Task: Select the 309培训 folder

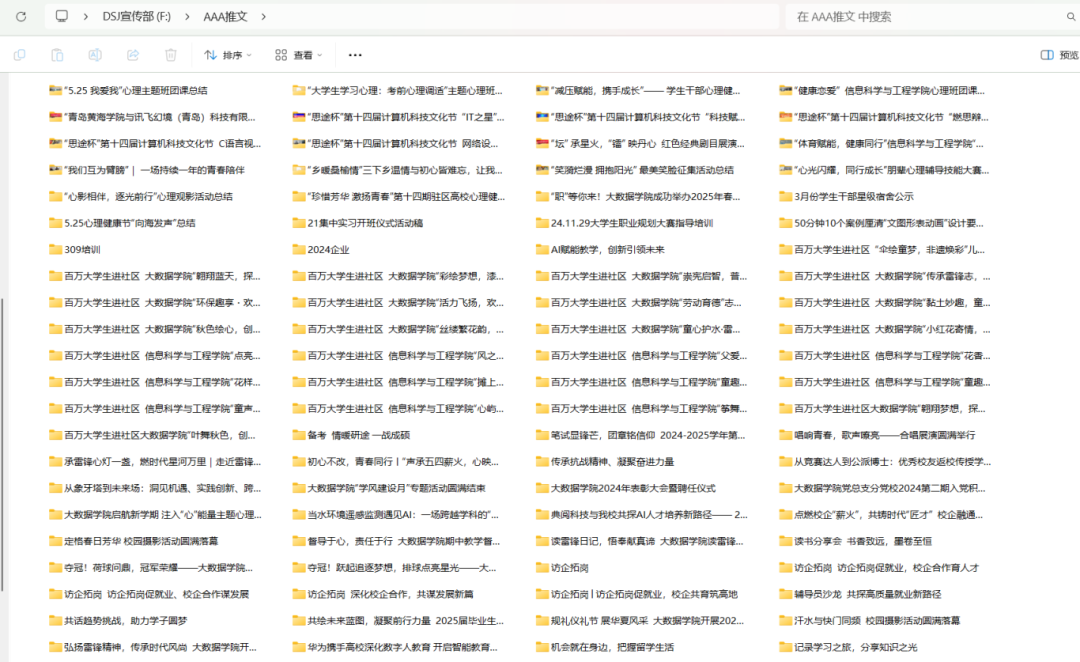Action: [82, 250]
